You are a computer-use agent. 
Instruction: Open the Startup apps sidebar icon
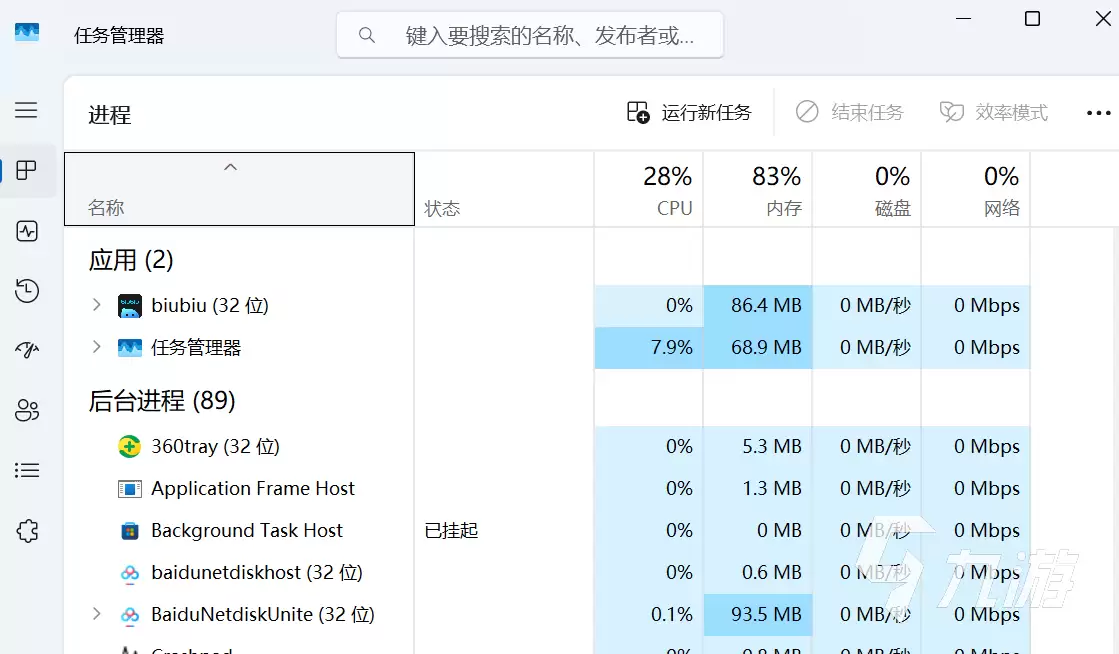pyautogui.click(x=26, y=350)
